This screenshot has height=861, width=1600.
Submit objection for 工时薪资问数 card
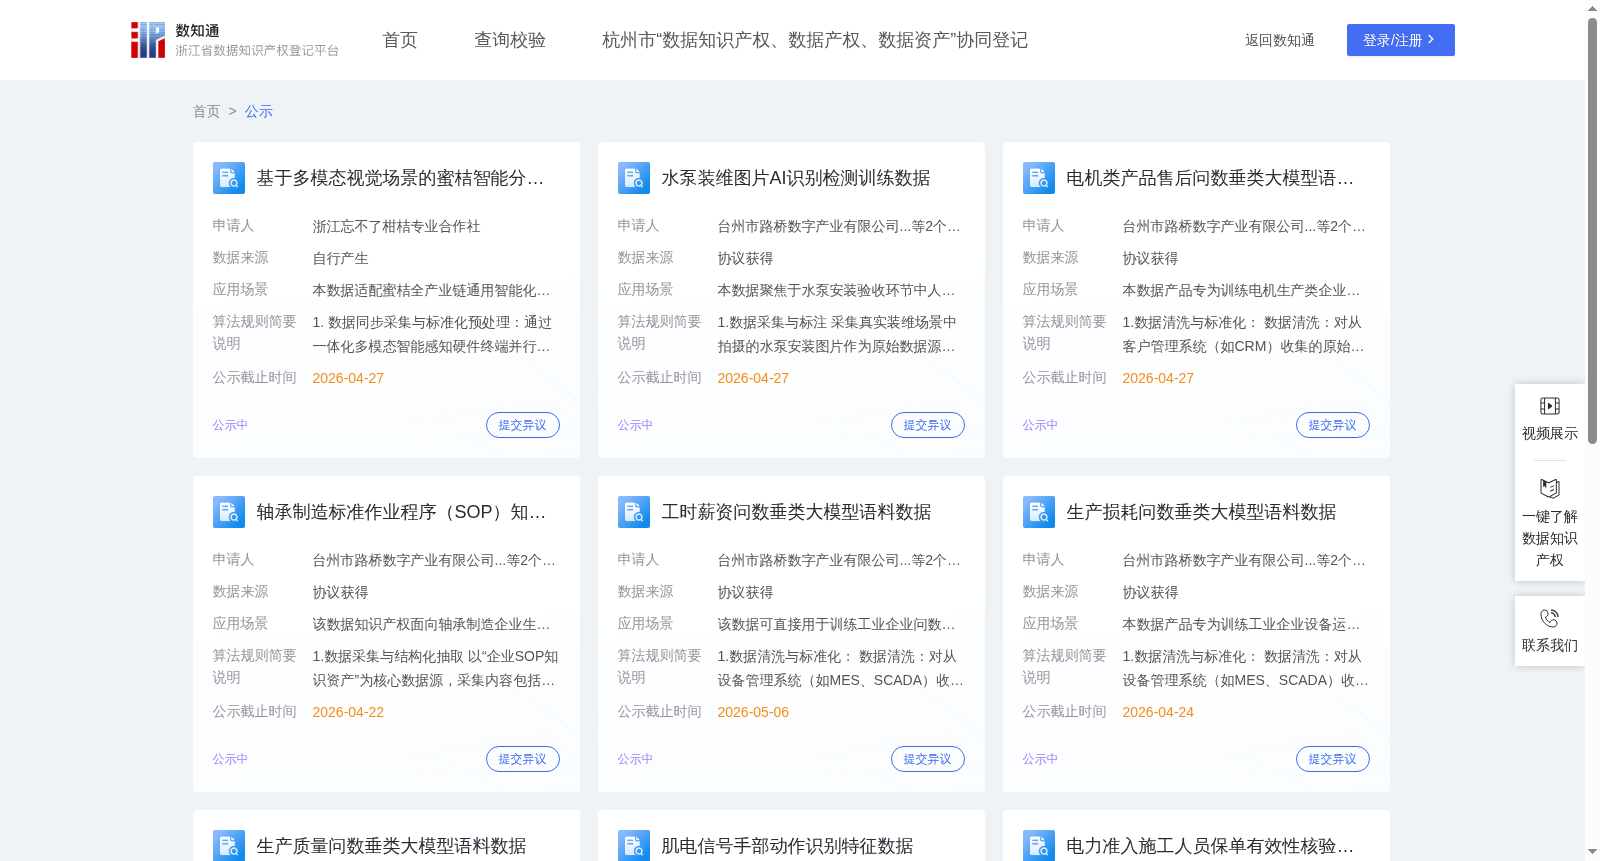pyautogui.click(x=928, y=759)
